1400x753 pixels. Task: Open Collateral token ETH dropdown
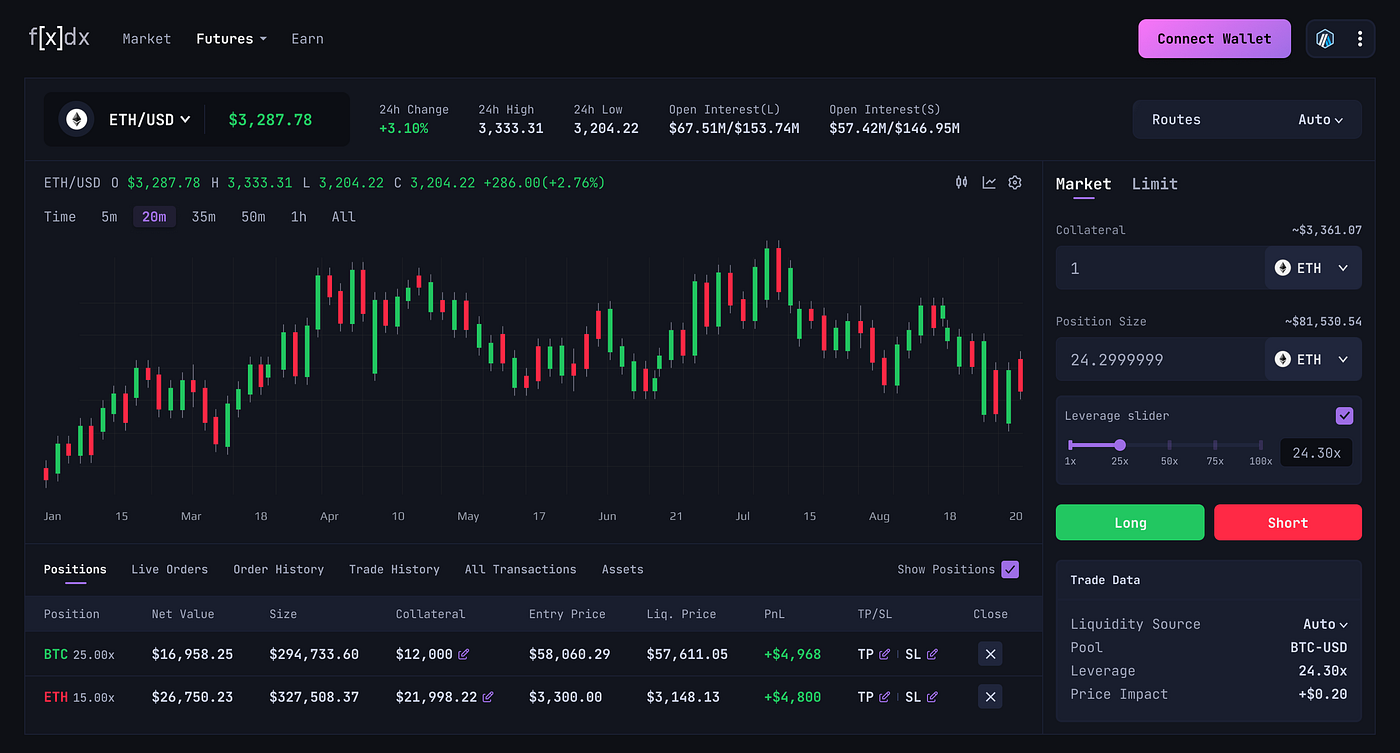pyautogui.click(x=1313, y=268)
